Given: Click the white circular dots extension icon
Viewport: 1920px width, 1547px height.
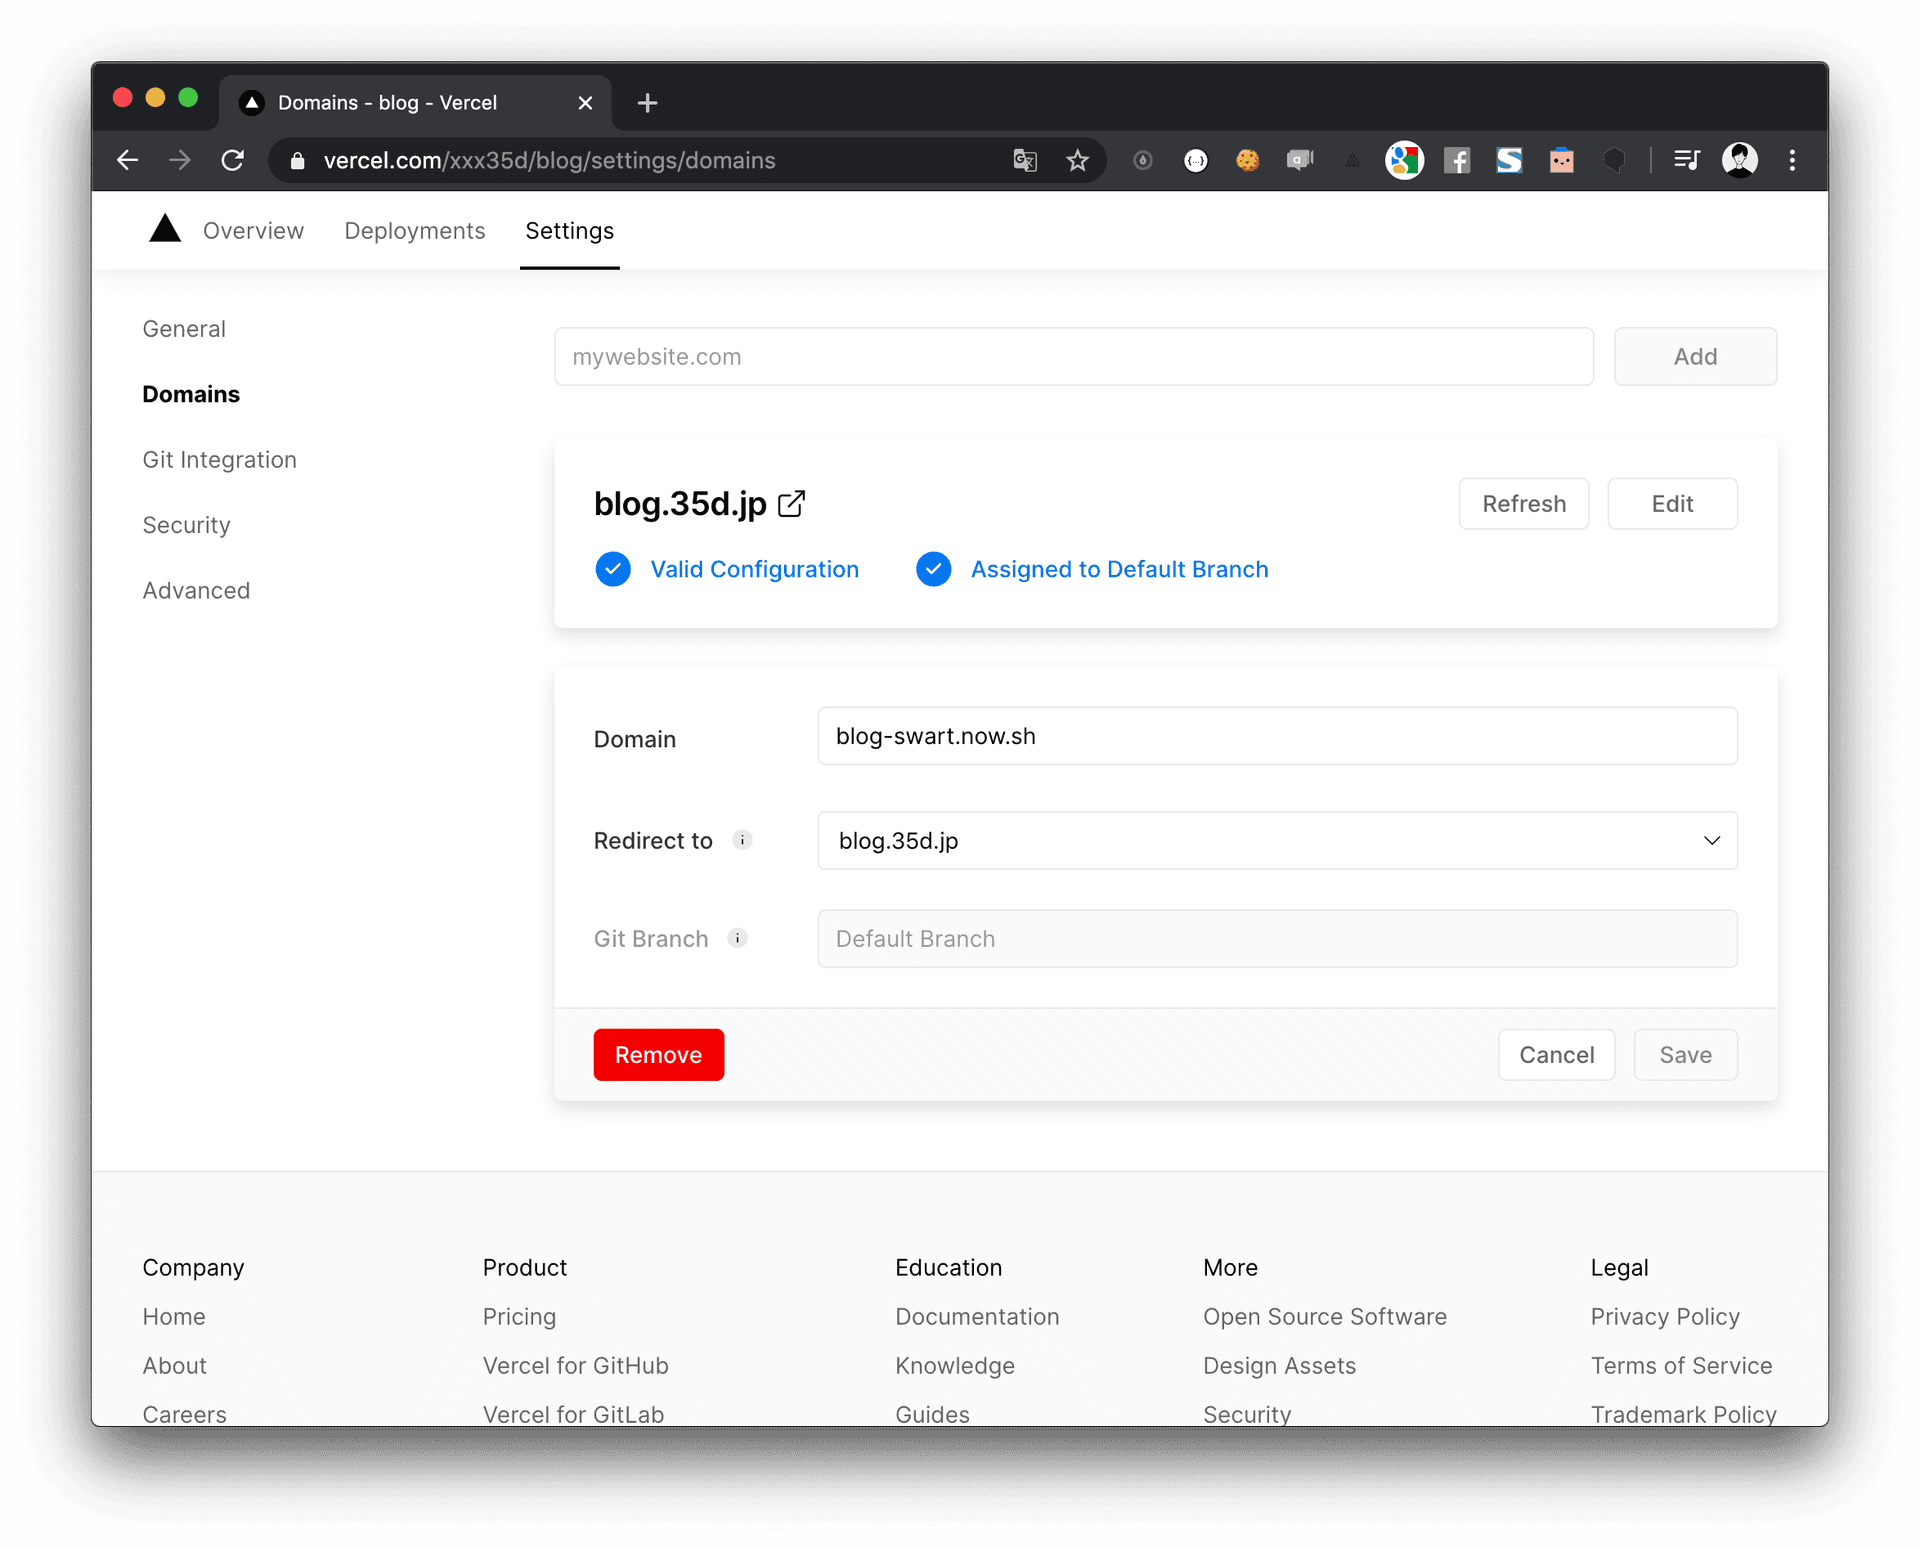Looking at the screenshot, I should pos(1196,160).
